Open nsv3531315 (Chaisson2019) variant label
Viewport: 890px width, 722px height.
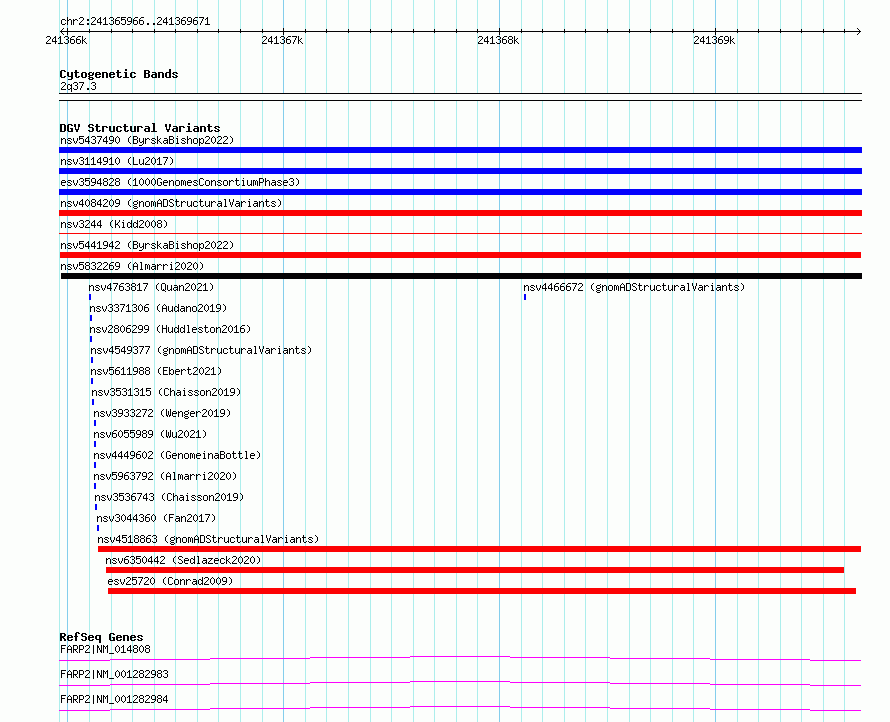166,392
